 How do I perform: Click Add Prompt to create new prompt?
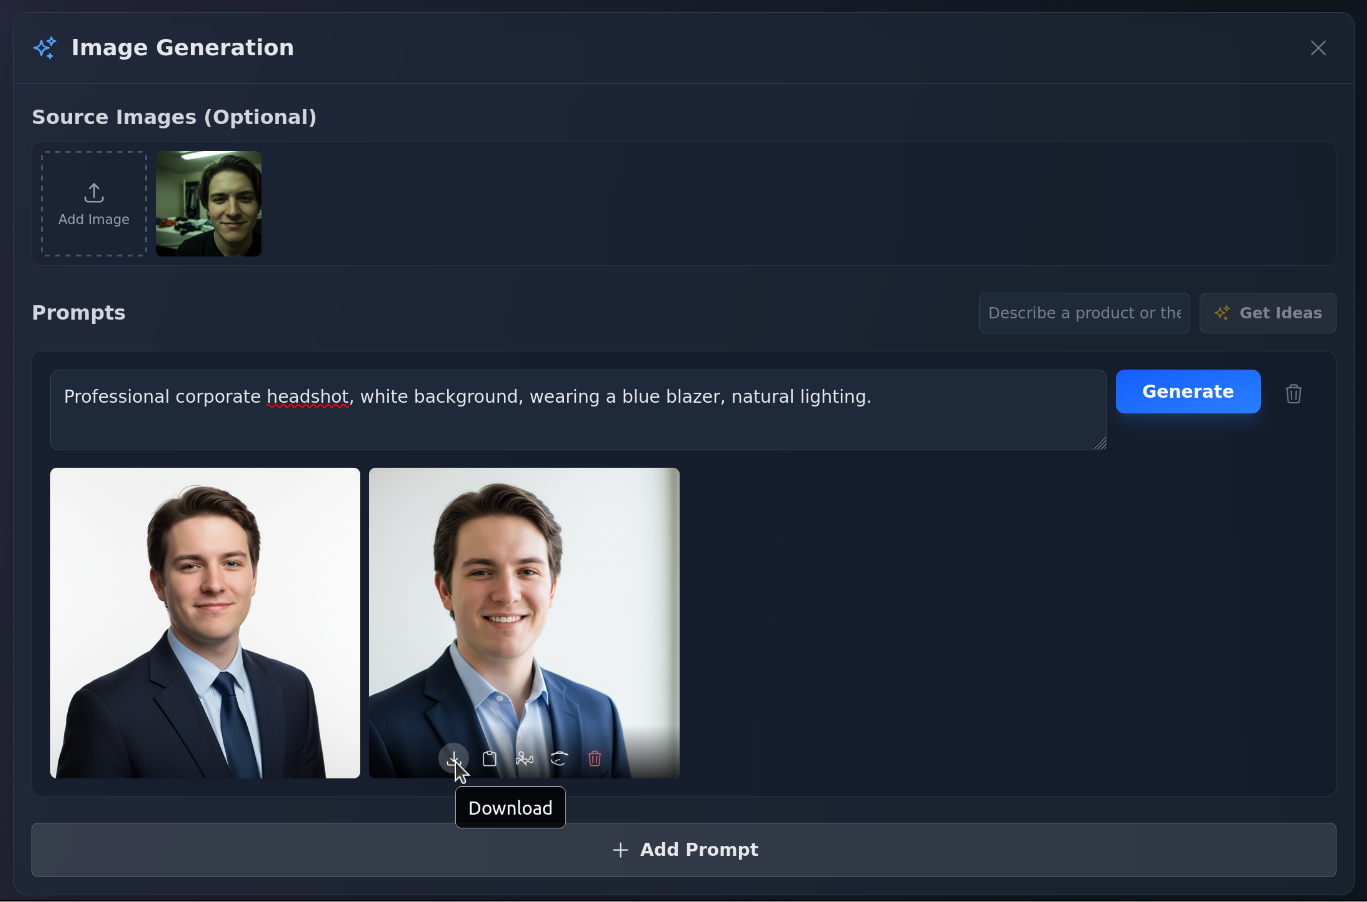pos(683,849)
